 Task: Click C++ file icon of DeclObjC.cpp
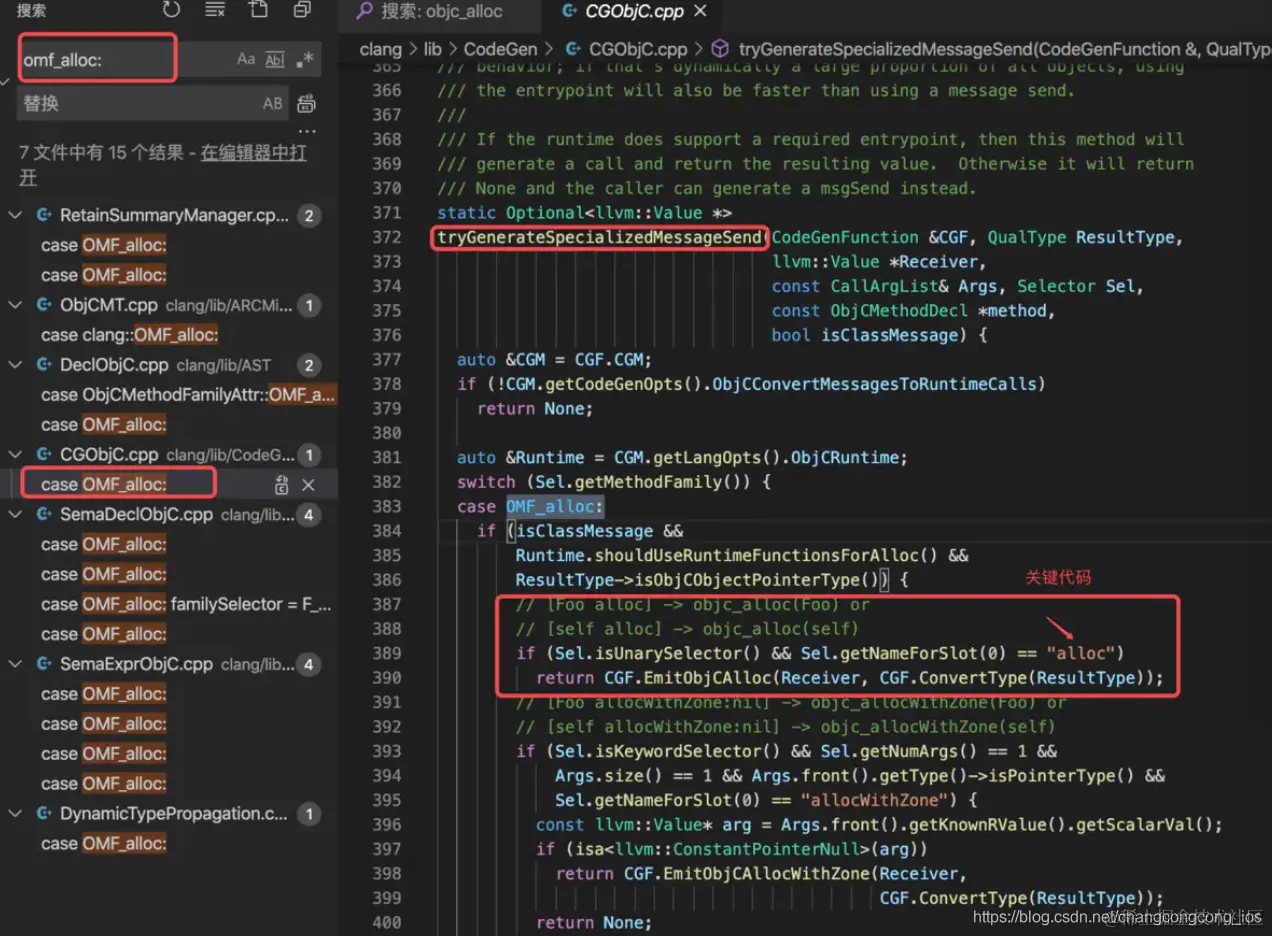click(x=43, y=365)
